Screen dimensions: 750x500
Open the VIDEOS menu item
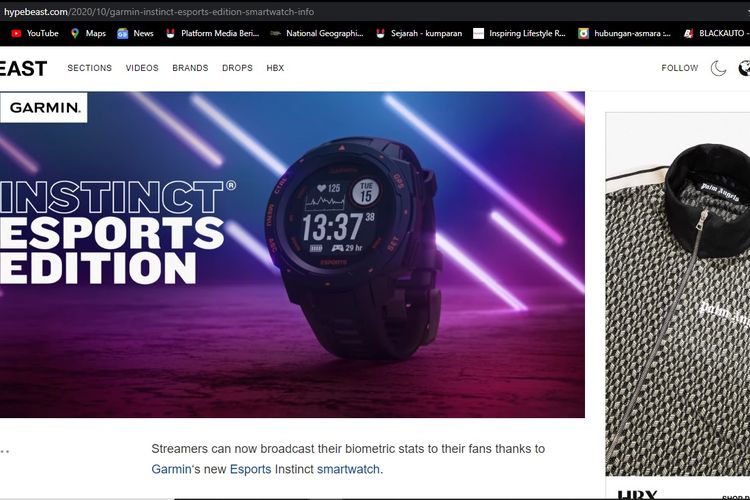coord(142,68)
